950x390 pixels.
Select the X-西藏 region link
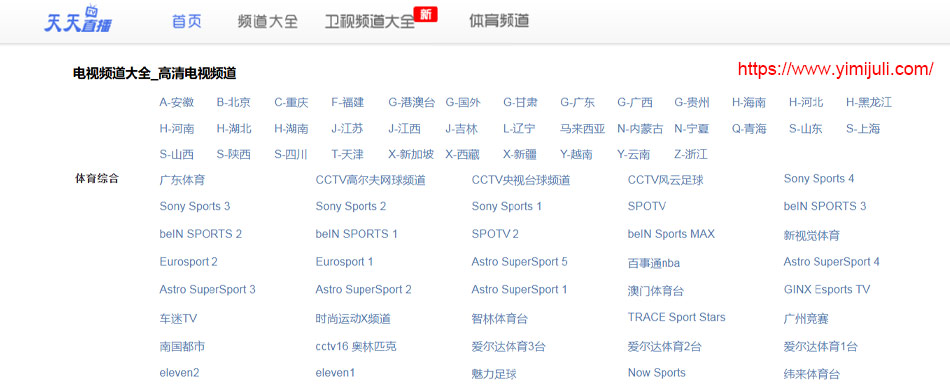click(462, 154)
